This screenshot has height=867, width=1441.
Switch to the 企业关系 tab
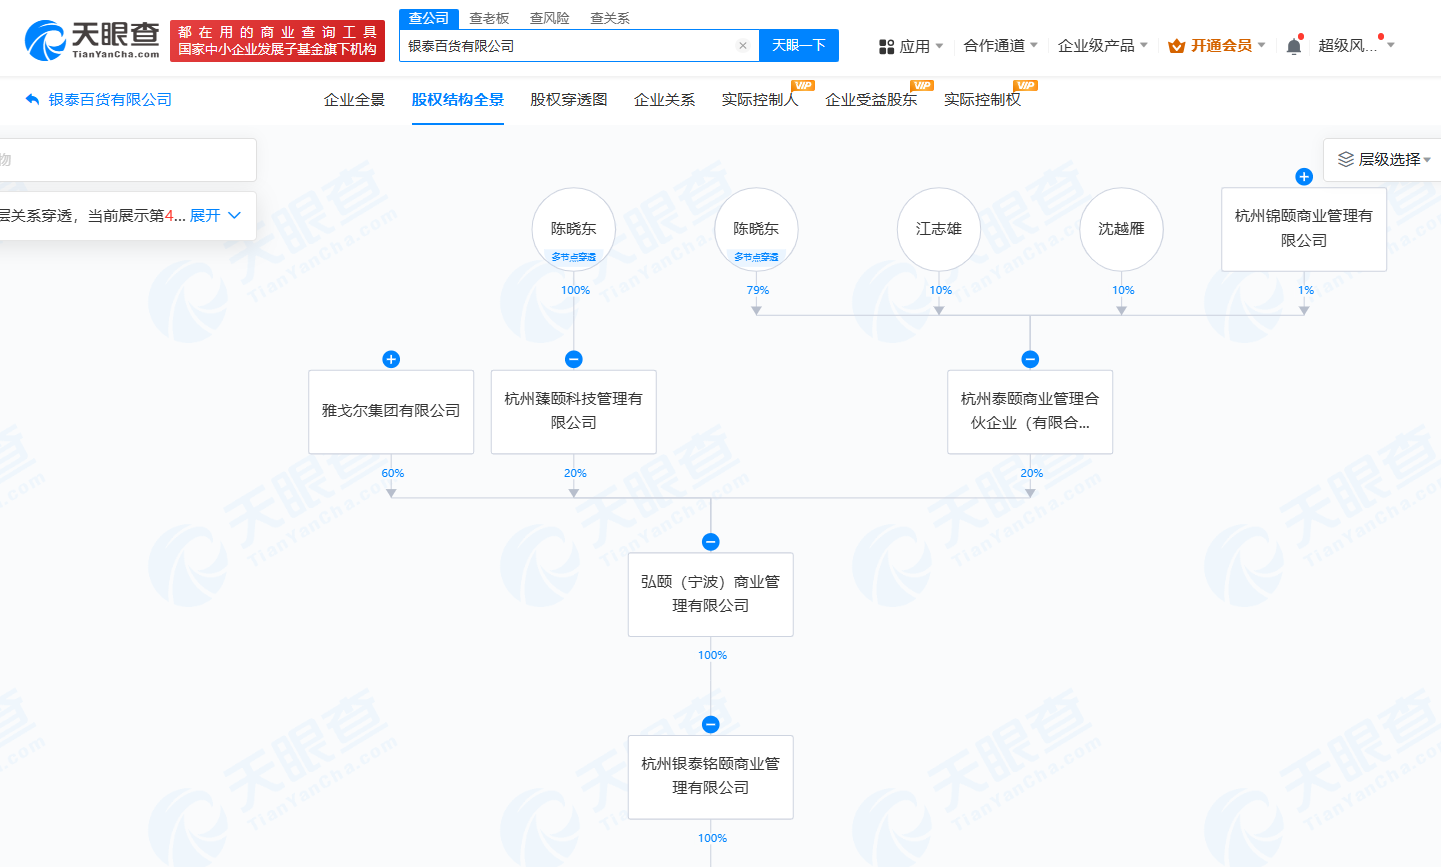click(665, 100)
